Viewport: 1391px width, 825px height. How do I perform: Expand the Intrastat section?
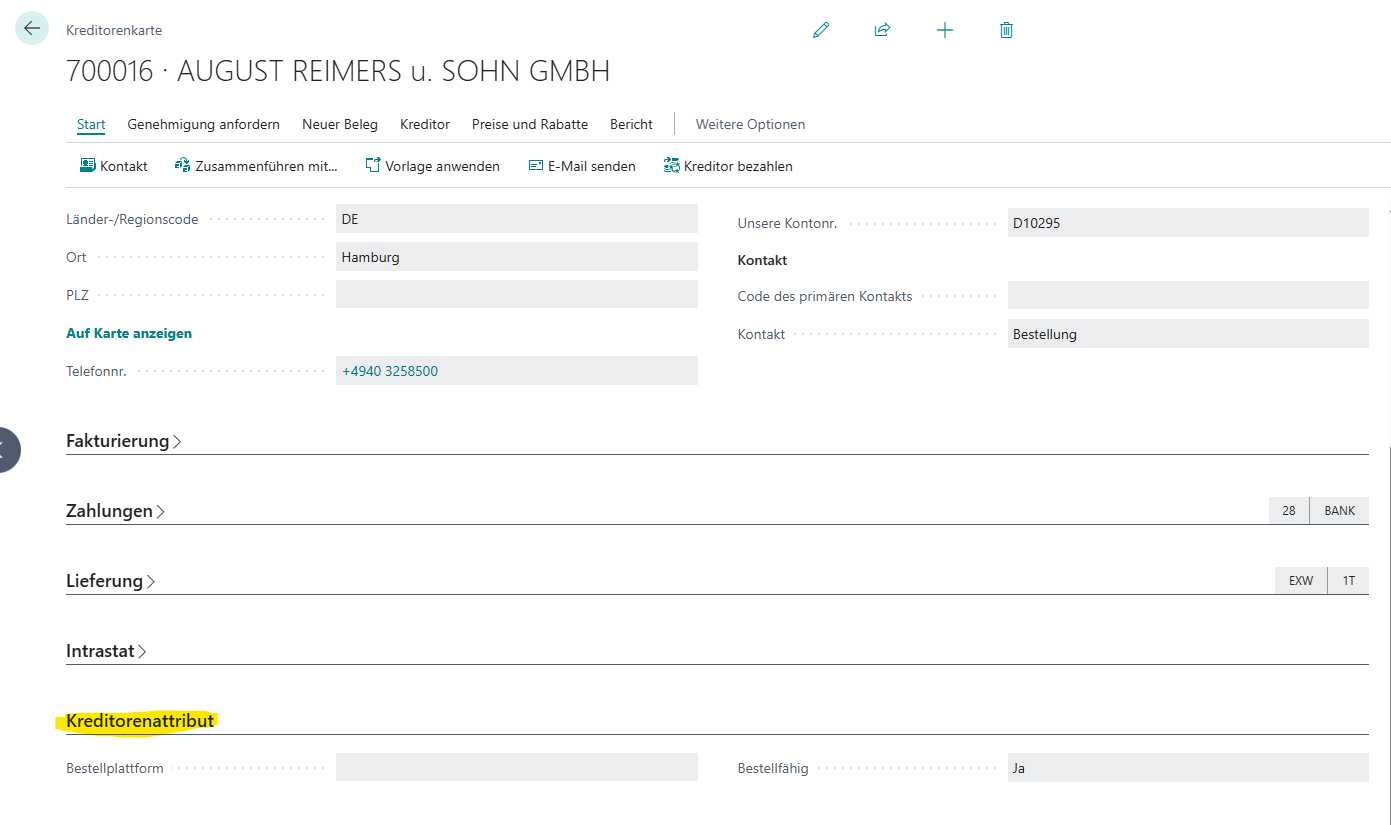coord(107,651)
